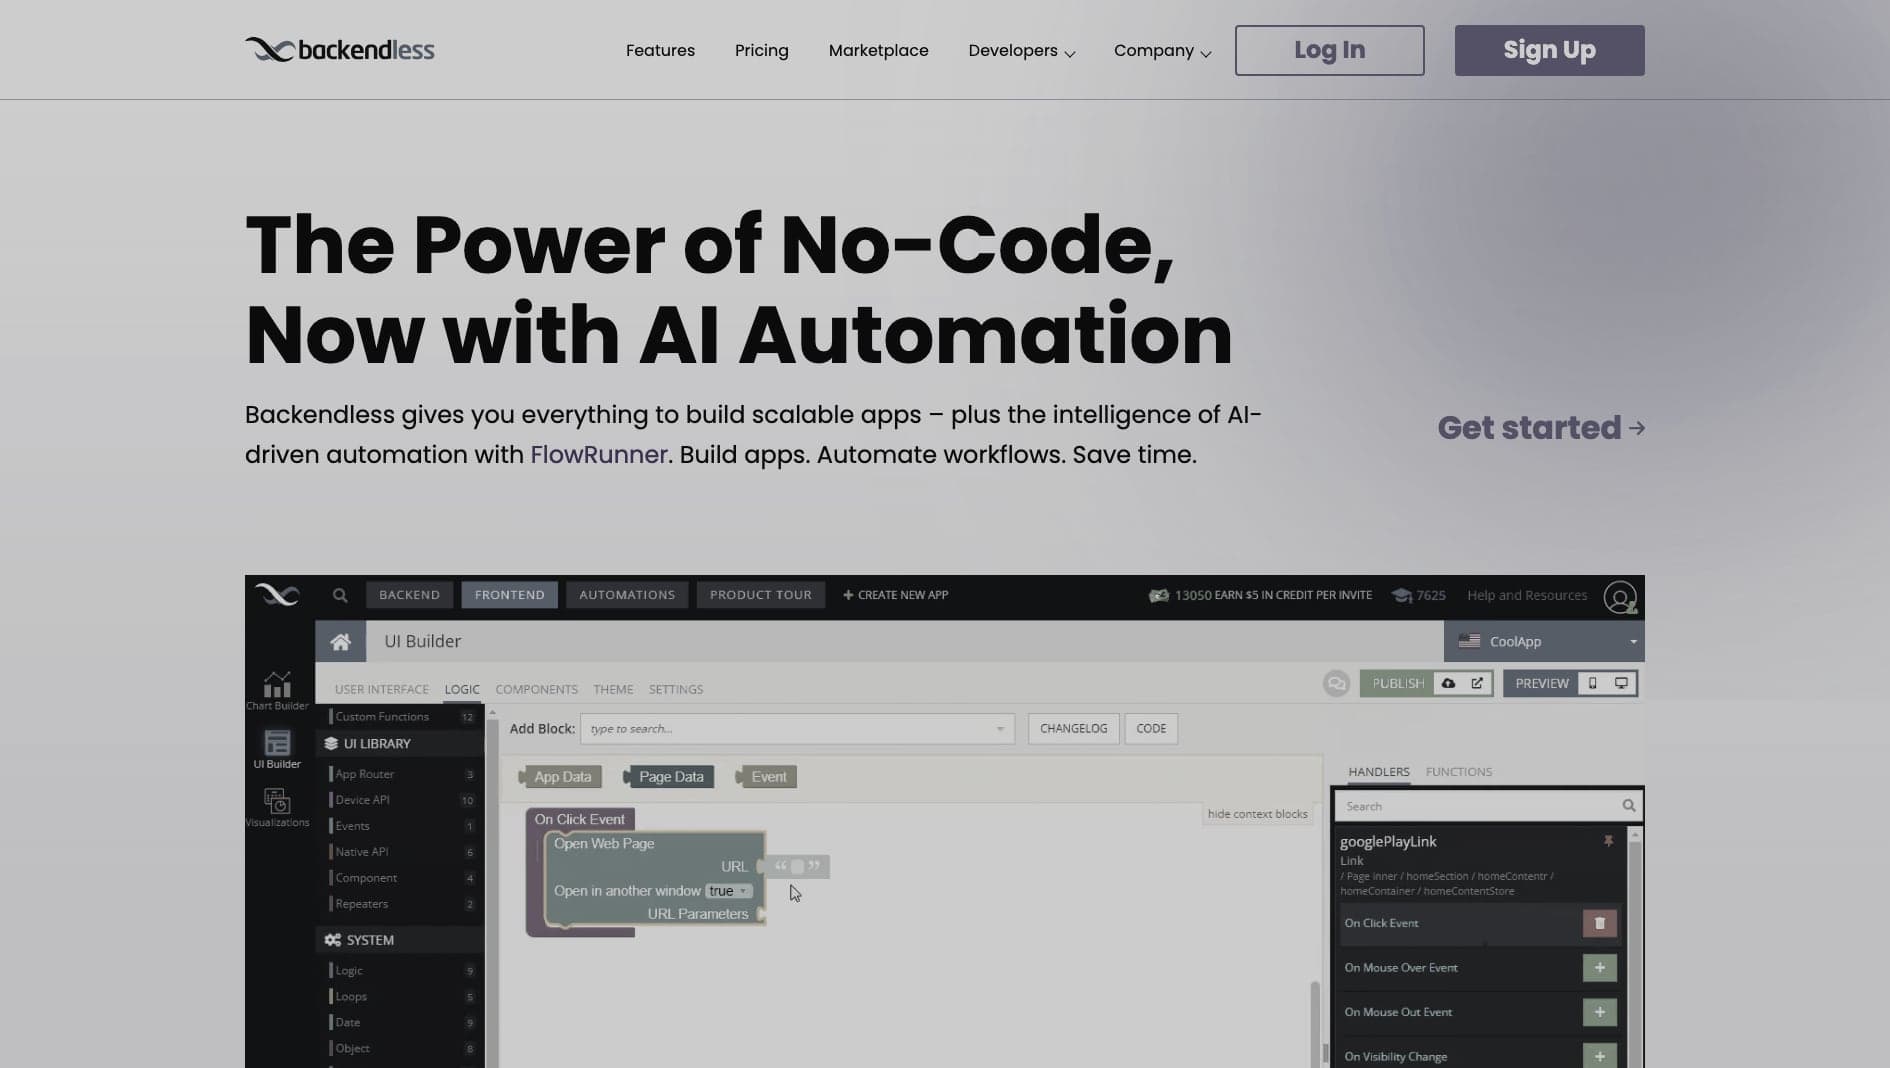Open the Developers dropdown menu
The image size is (1890, 1068).
click(x=1021, y=50)
